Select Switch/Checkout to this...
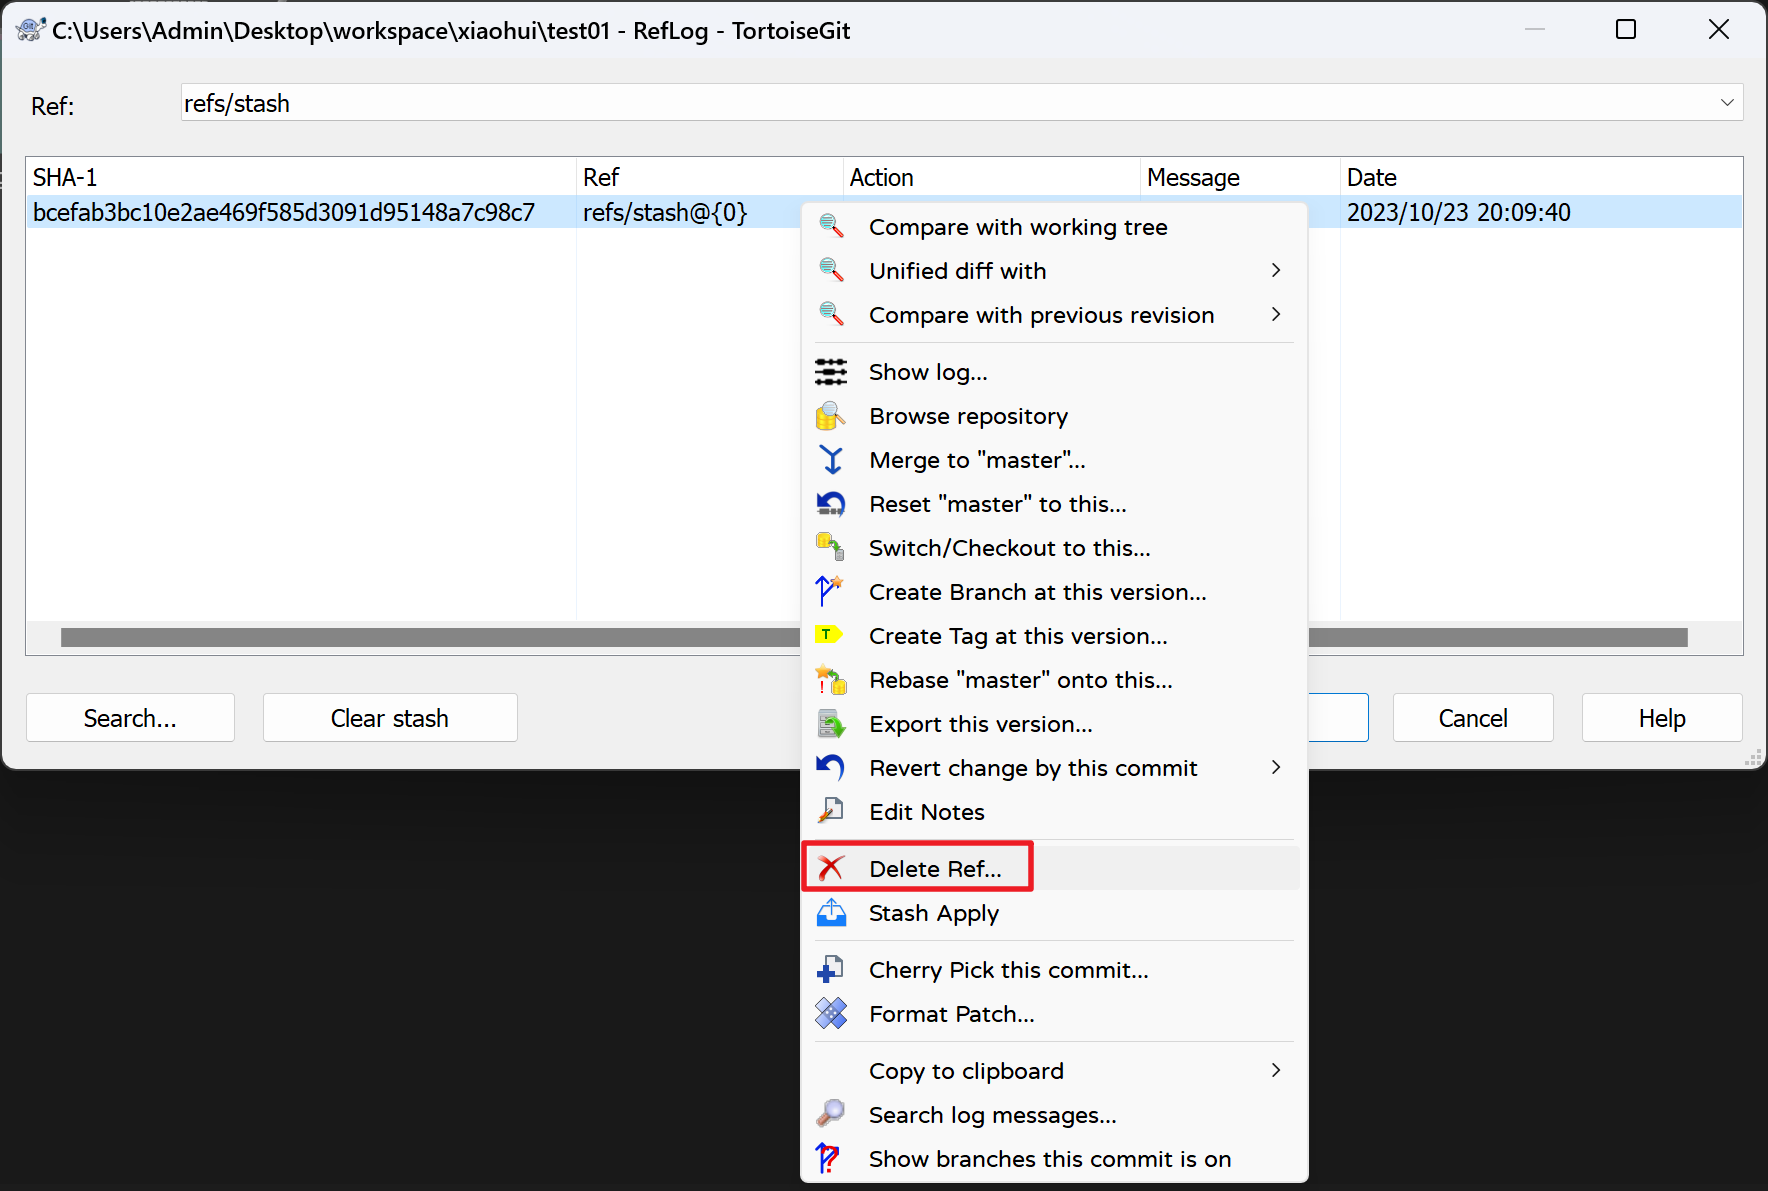 click(x=1055, y=548)
